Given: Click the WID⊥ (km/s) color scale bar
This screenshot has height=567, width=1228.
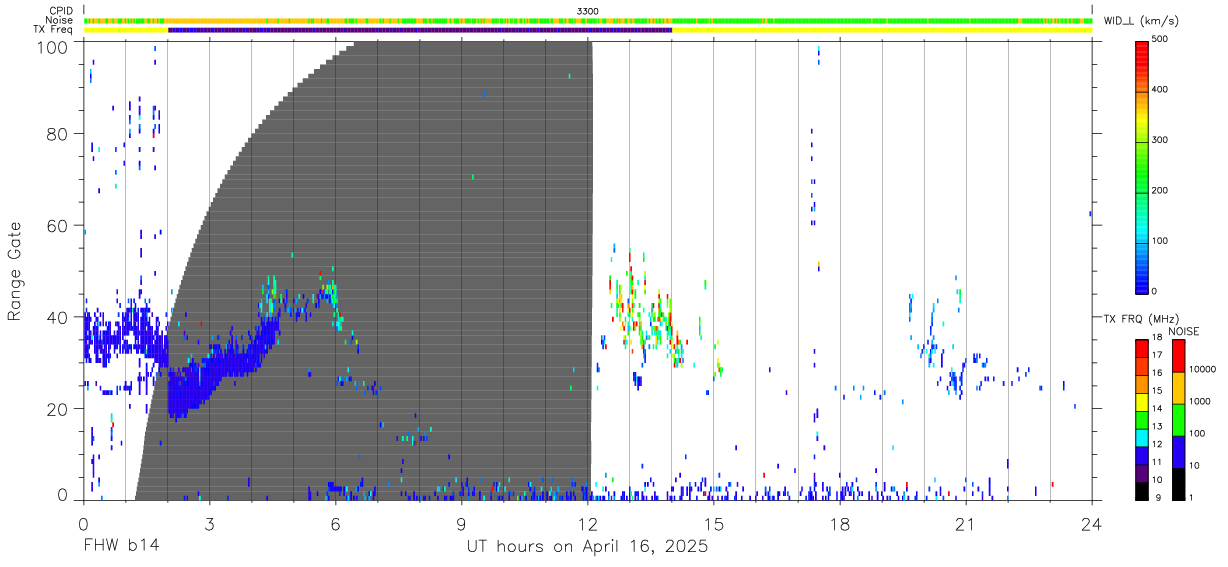Looking at the screenshot, I should click(x=1142, y=166).
